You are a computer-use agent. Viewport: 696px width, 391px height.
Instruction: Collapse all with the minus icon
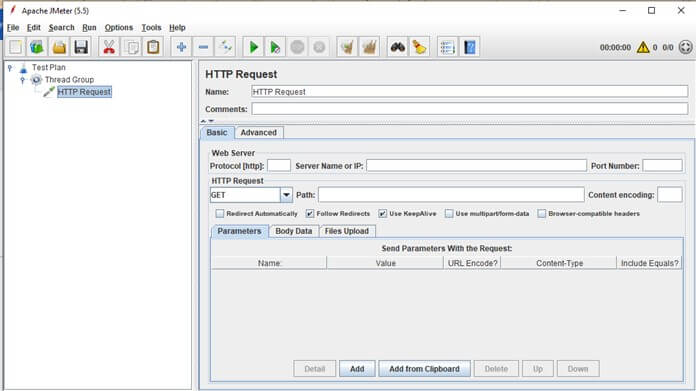click(203, 47)
